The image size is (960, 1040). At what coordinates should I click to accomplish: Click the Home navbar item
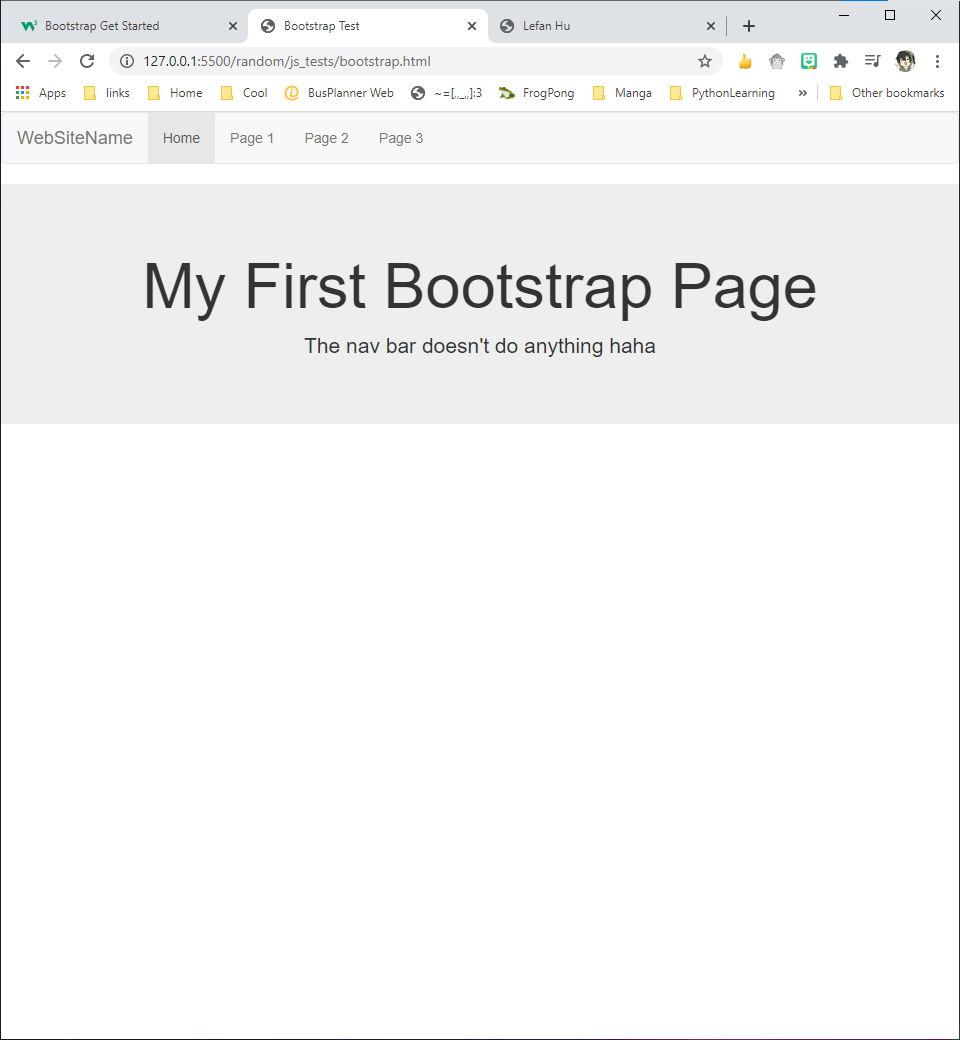click(x=181, y=138)
